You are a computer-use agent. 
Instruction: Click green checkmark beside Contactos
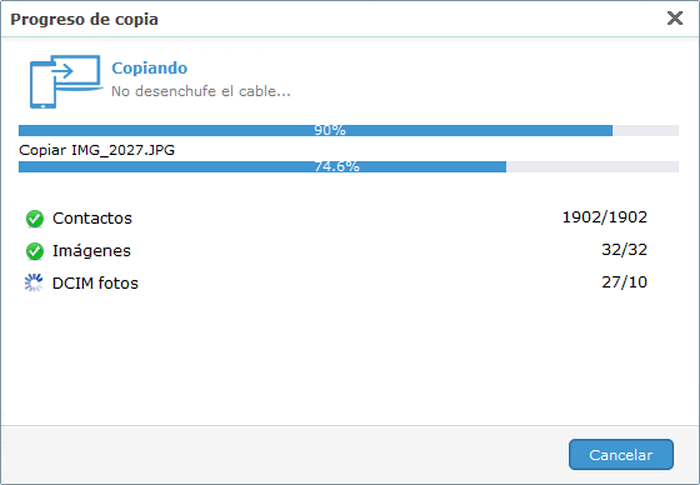click(x=35, y=218)
